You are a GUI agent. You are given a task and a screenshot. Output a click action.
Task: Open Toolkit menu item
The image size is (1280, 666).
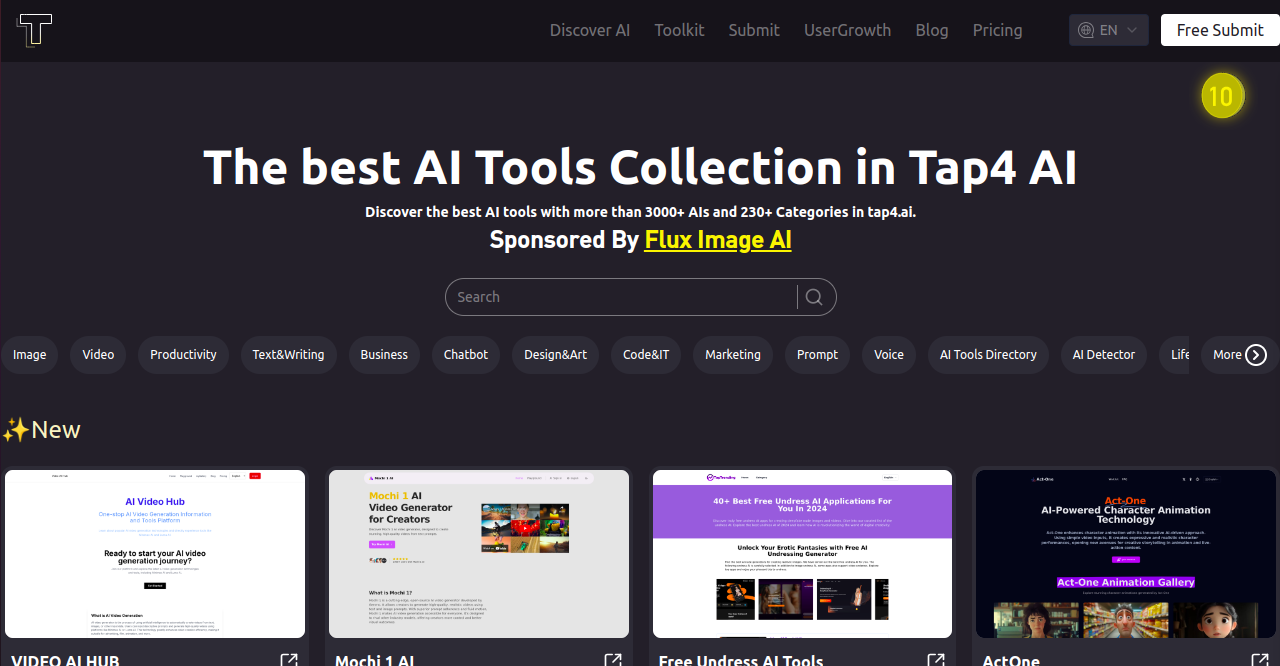tap(679, 30)
